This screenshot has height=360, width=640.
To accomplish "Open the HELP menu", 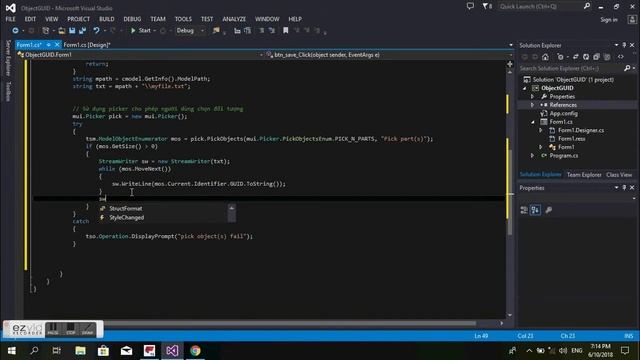I will (x=295, y=19).
